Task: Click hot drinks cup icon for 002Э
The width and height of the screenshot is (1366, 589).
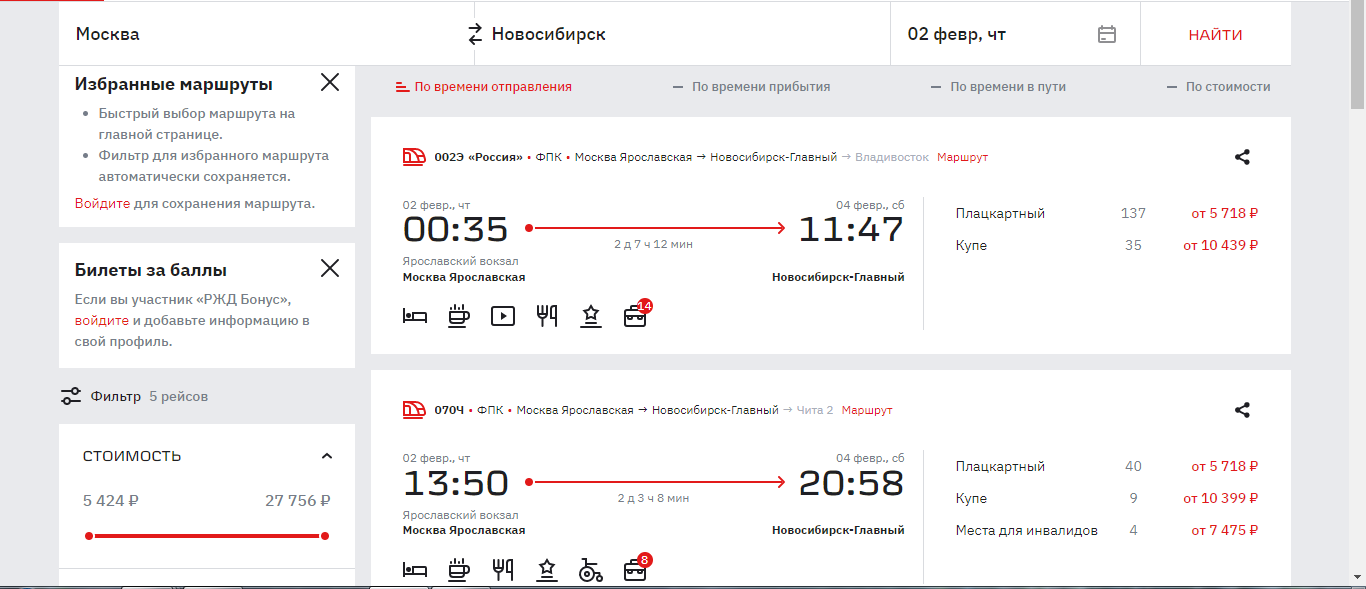Action: click(459, 316)
